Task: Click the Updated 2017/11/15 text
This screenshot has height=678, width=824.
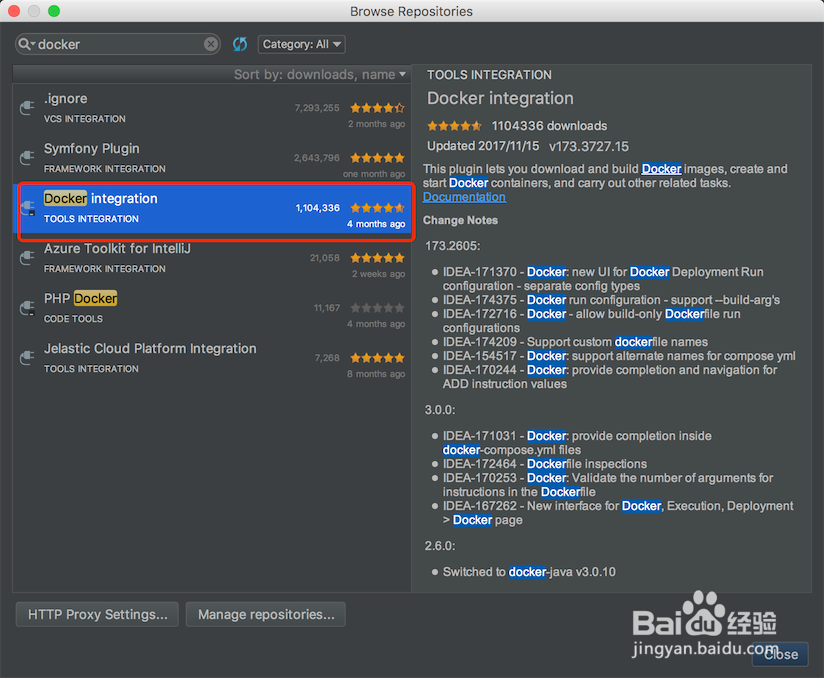Action: click(483, 146)
